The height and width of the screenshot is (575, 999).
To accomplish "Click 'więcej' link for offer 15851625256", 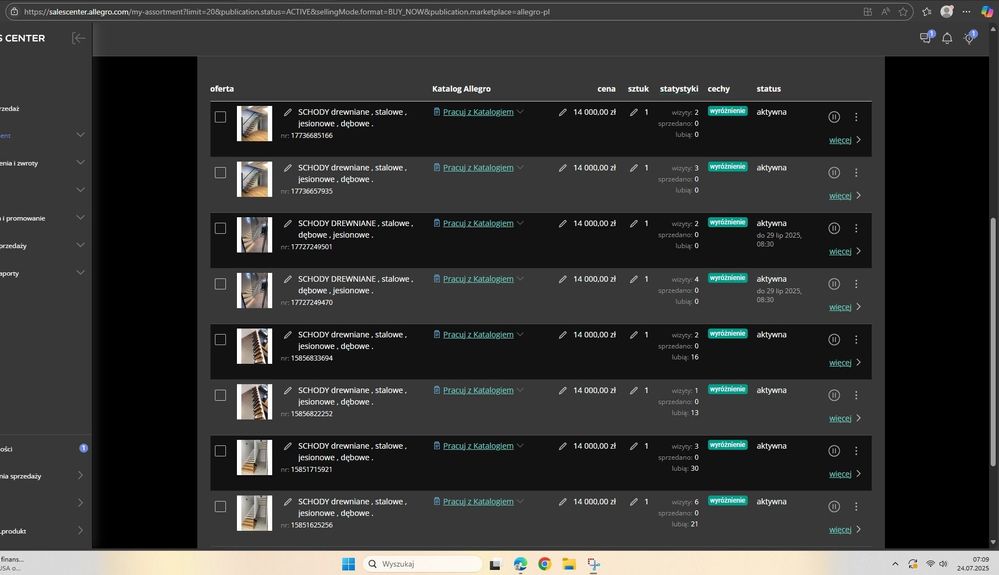I will pyautogui.click(x=844, y=529).
